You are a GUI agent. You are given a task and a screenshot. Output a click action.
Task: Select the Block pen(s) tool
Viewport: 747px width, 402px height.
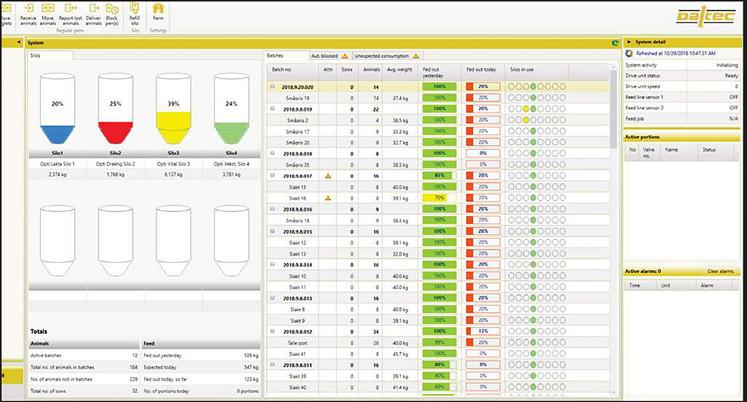[112, 14]
